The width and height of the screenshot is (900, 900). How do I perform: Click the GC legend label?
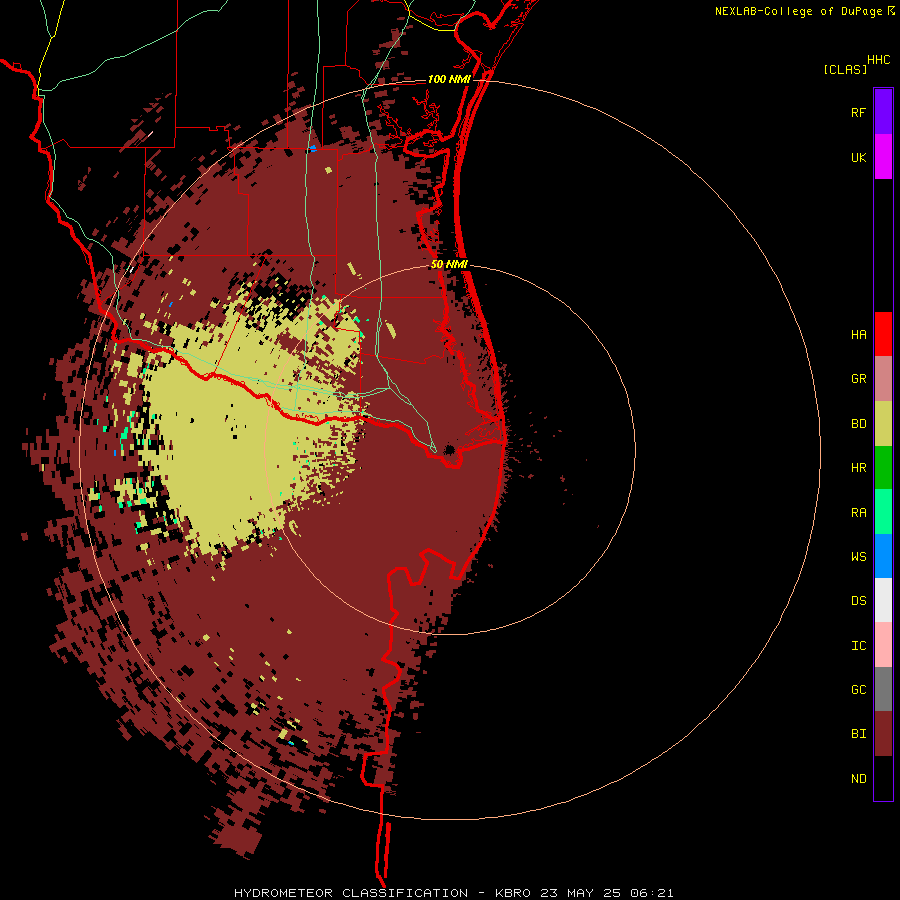coord(858,690)
